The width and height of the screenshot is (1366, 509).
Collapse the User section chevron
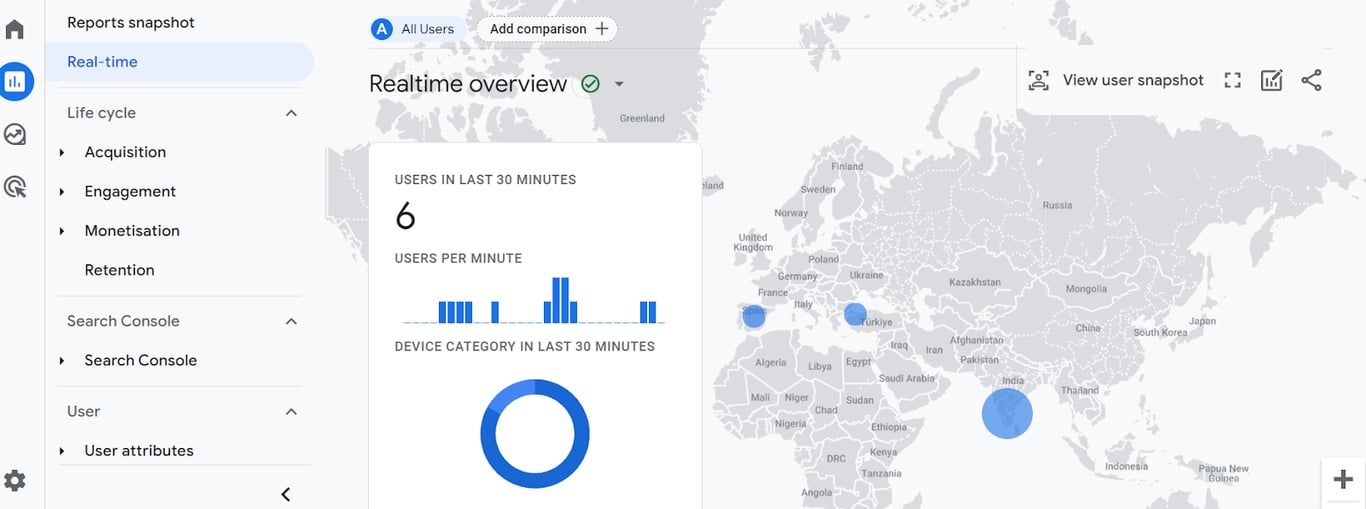click(291, 411)
